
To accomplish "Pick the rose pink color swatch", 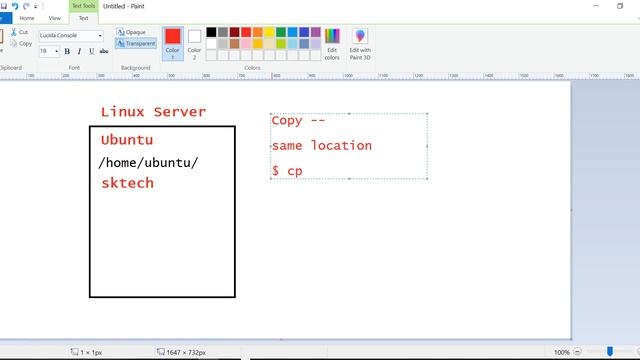I will (x=246, y=43).
